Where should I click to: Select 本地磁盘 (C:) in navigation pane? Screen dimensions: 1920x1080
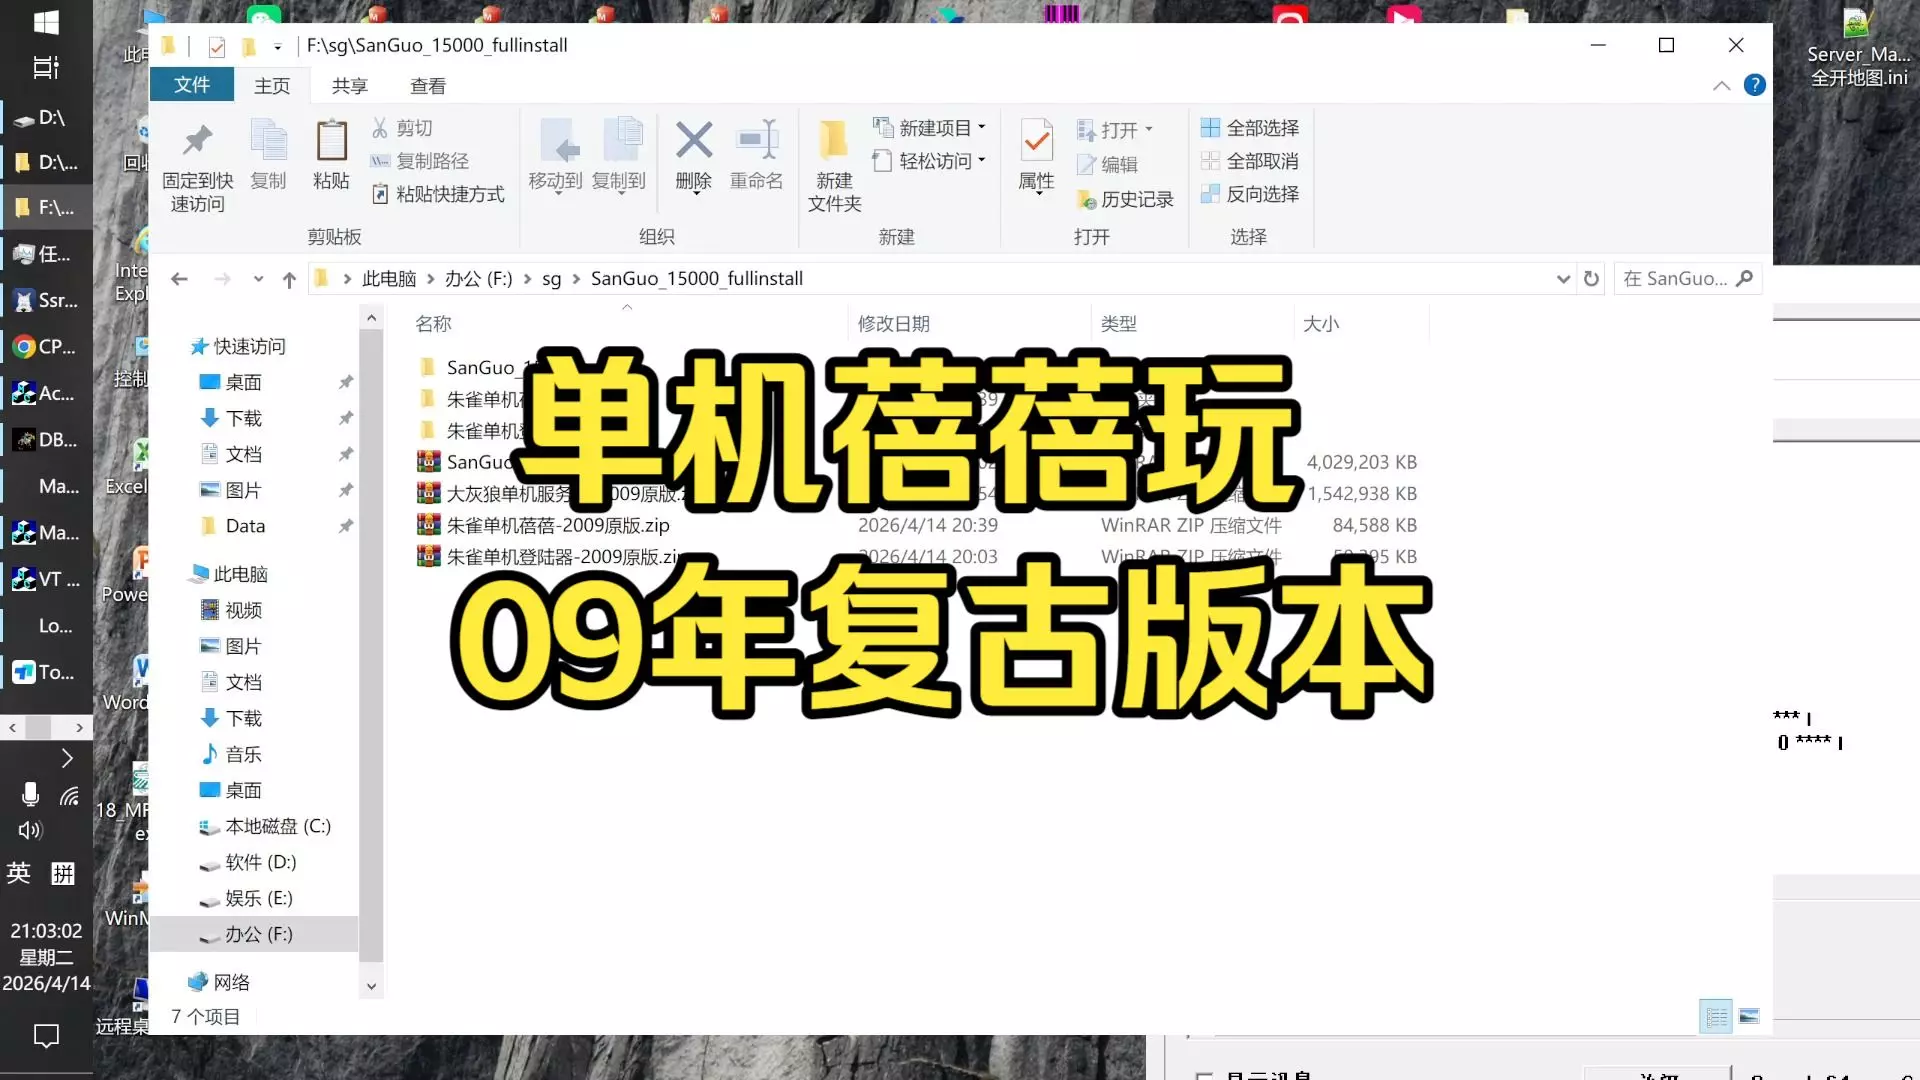[x=277, y=826]
